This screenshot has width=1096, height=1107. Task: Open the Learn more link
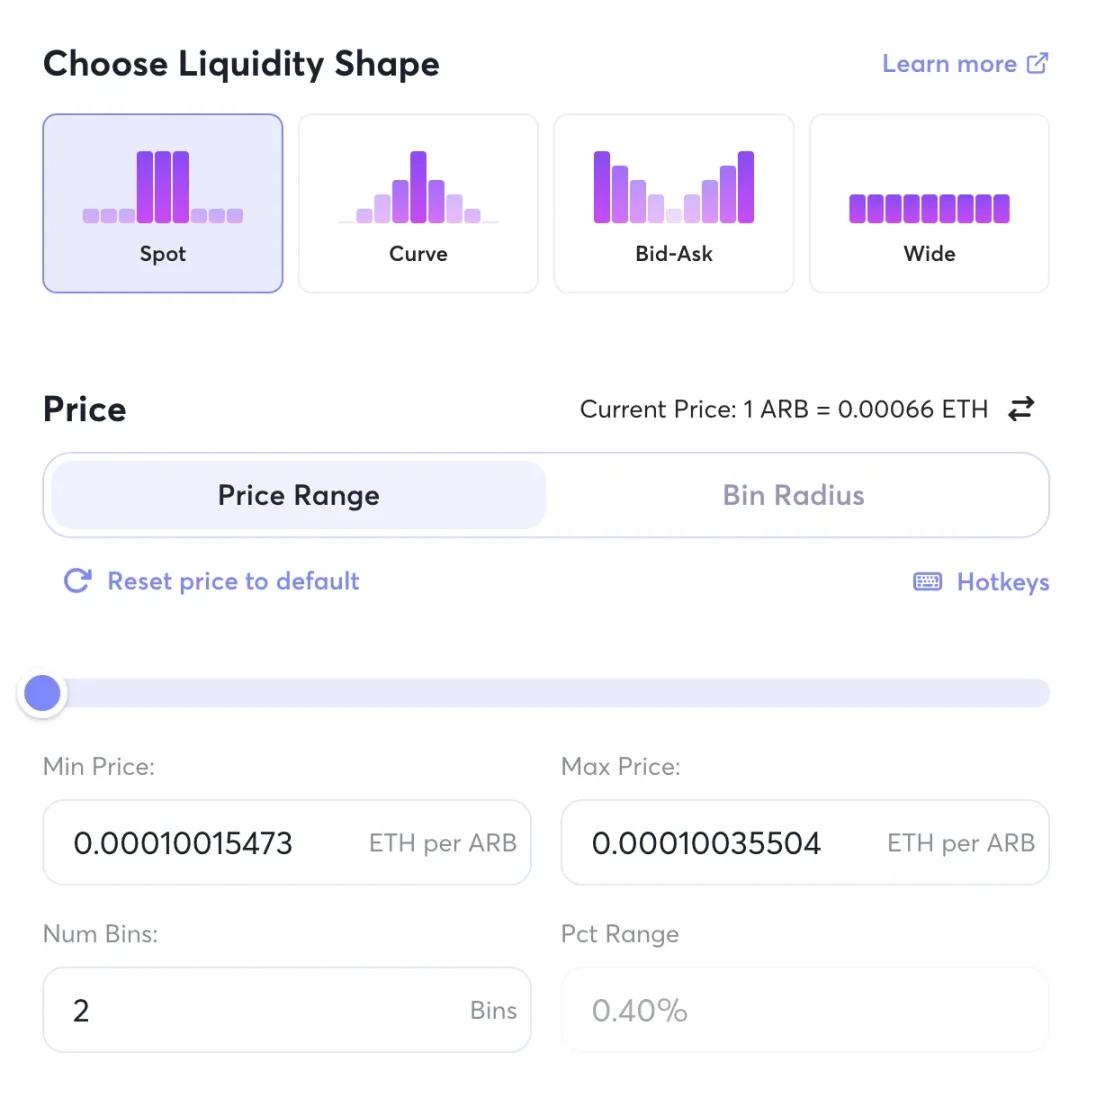coord(949,64)
